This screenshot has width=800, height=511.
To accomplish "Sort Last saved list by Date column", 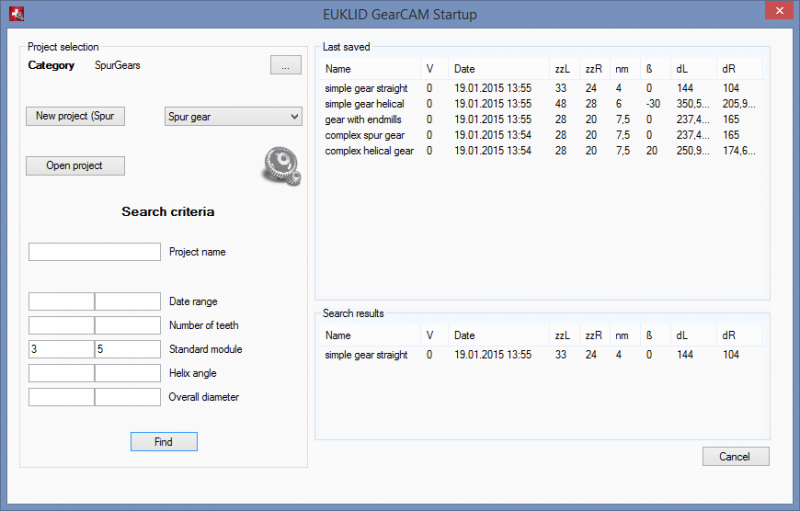I will coord(499,69).
